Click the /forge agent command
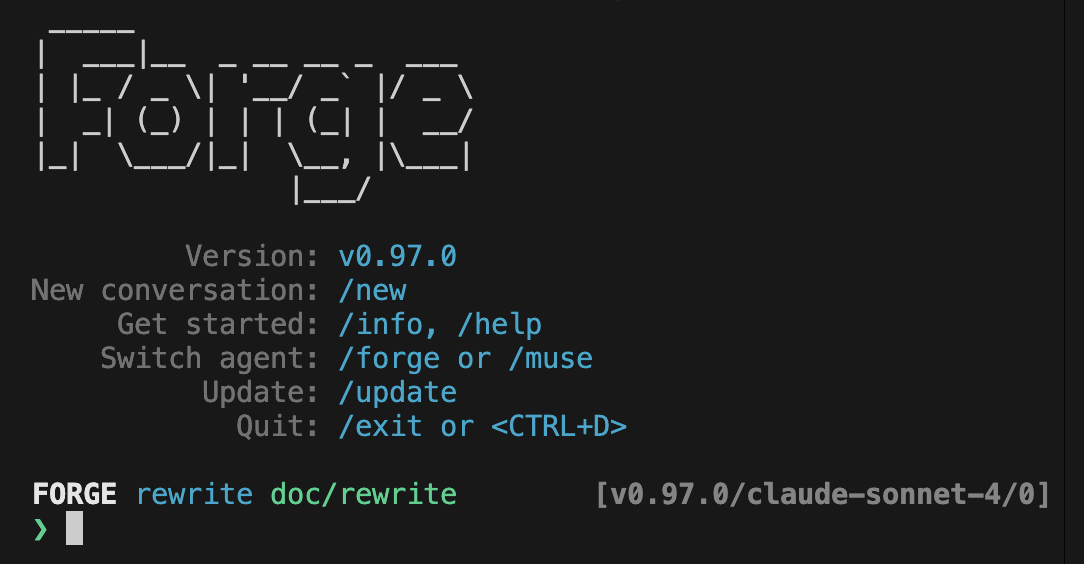Image resolution: width=1084 pixels, height=564 pixels. tap(389, 359)
